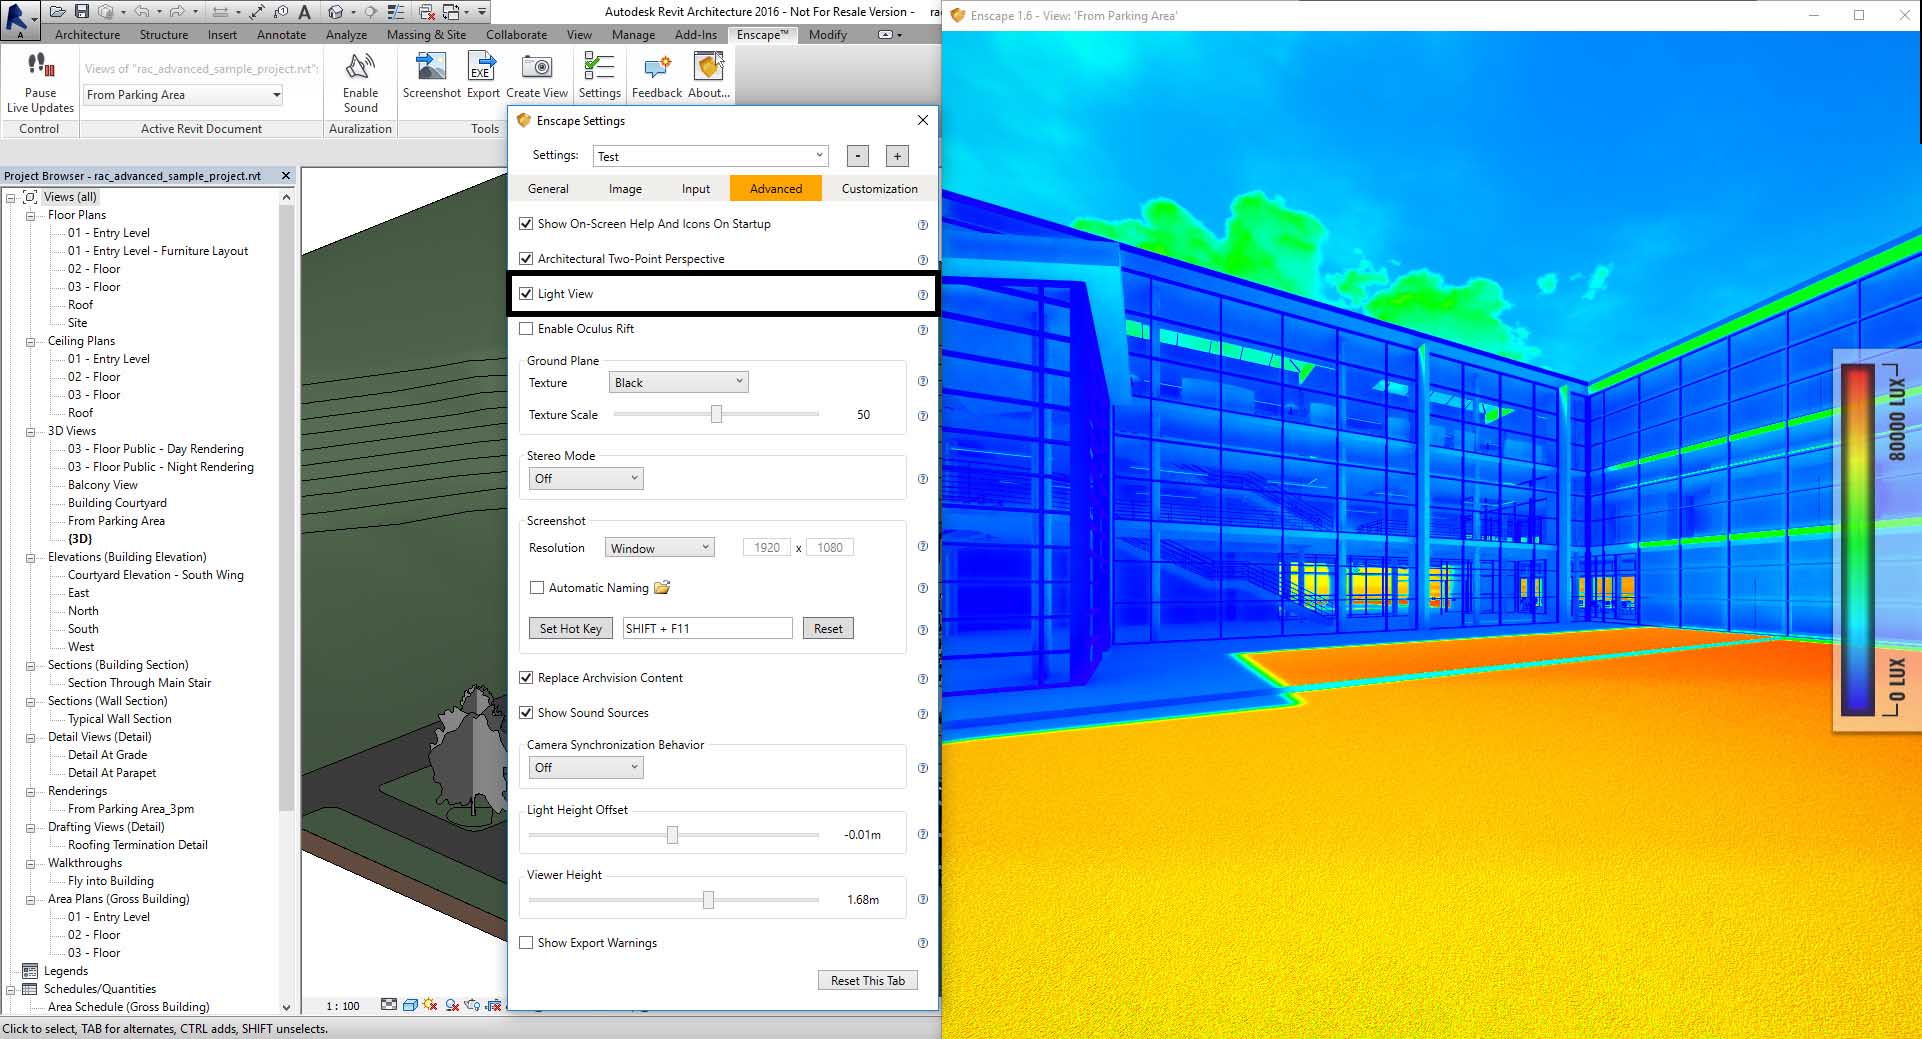Open Enscape Settings via the Settings icon
The width and height of the screenshot is (1922, 1039).
pos(599,68)
